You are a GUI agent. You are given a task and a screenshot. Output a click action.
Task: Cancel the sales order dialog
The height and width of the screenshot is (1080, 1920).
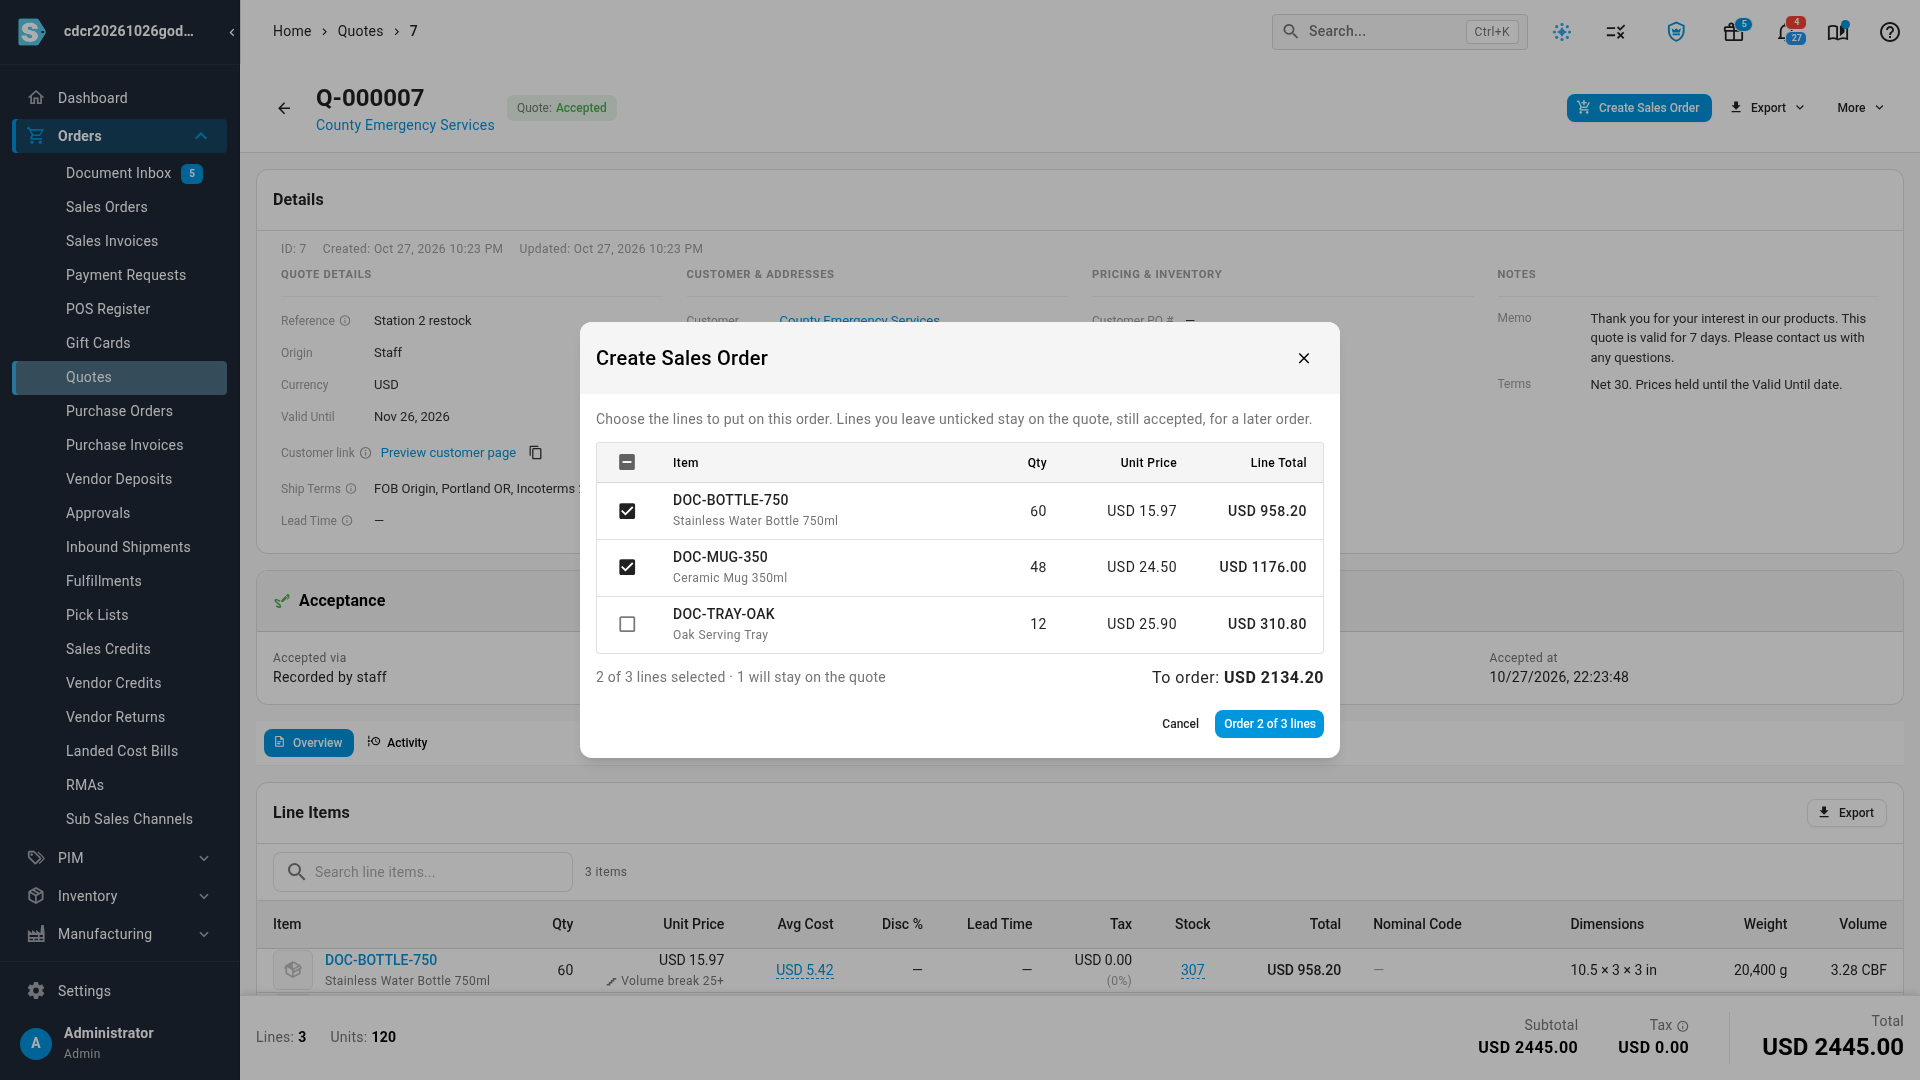pos(1180,724)
